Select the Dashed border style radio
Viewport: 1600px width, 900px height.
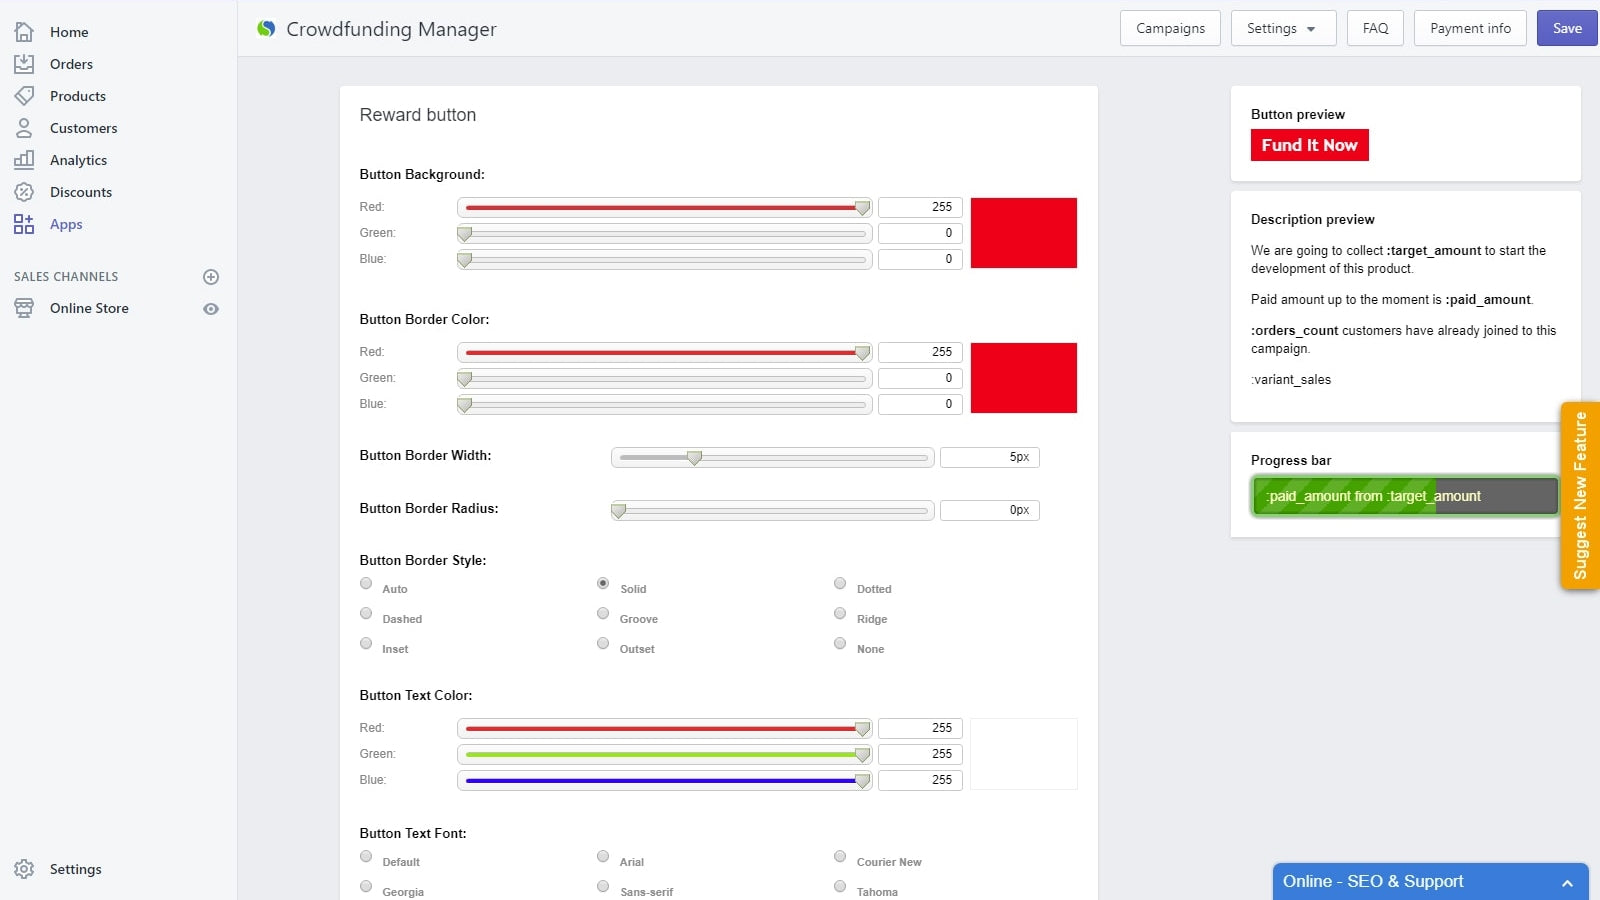pyautogui.click(x=366, y=614)
